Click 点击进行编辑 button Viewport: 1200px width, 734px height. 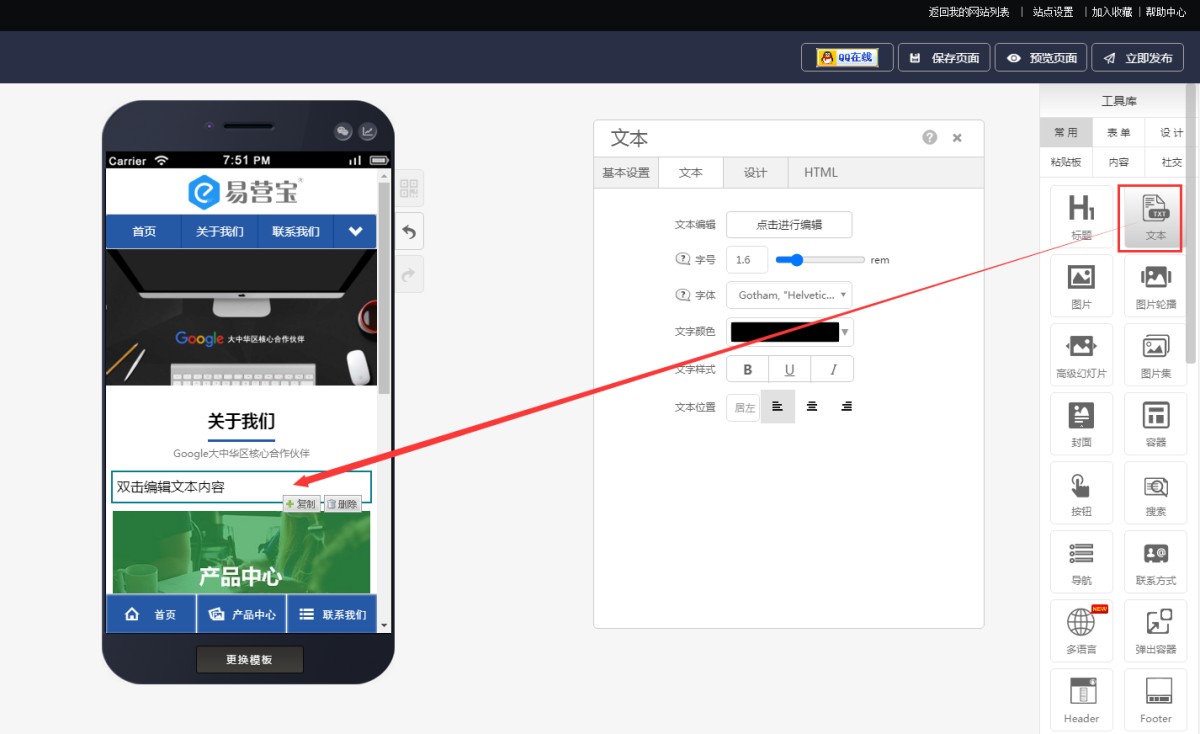coord(789,225)
